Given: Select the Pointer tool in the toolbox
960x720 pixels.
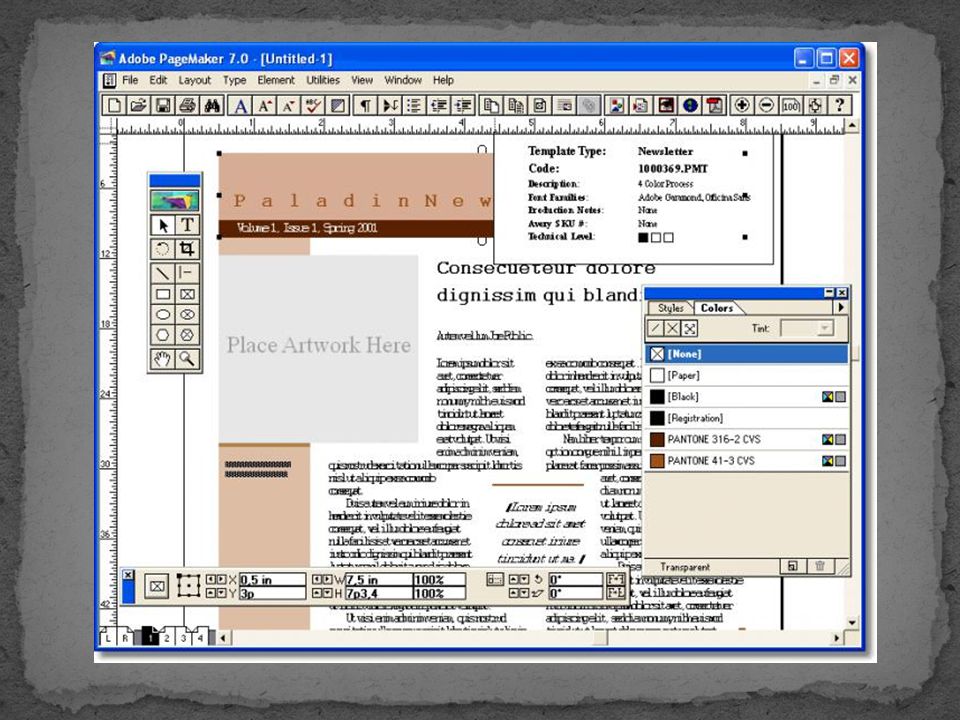Looking at the screenshot, I should coord(163,225).
